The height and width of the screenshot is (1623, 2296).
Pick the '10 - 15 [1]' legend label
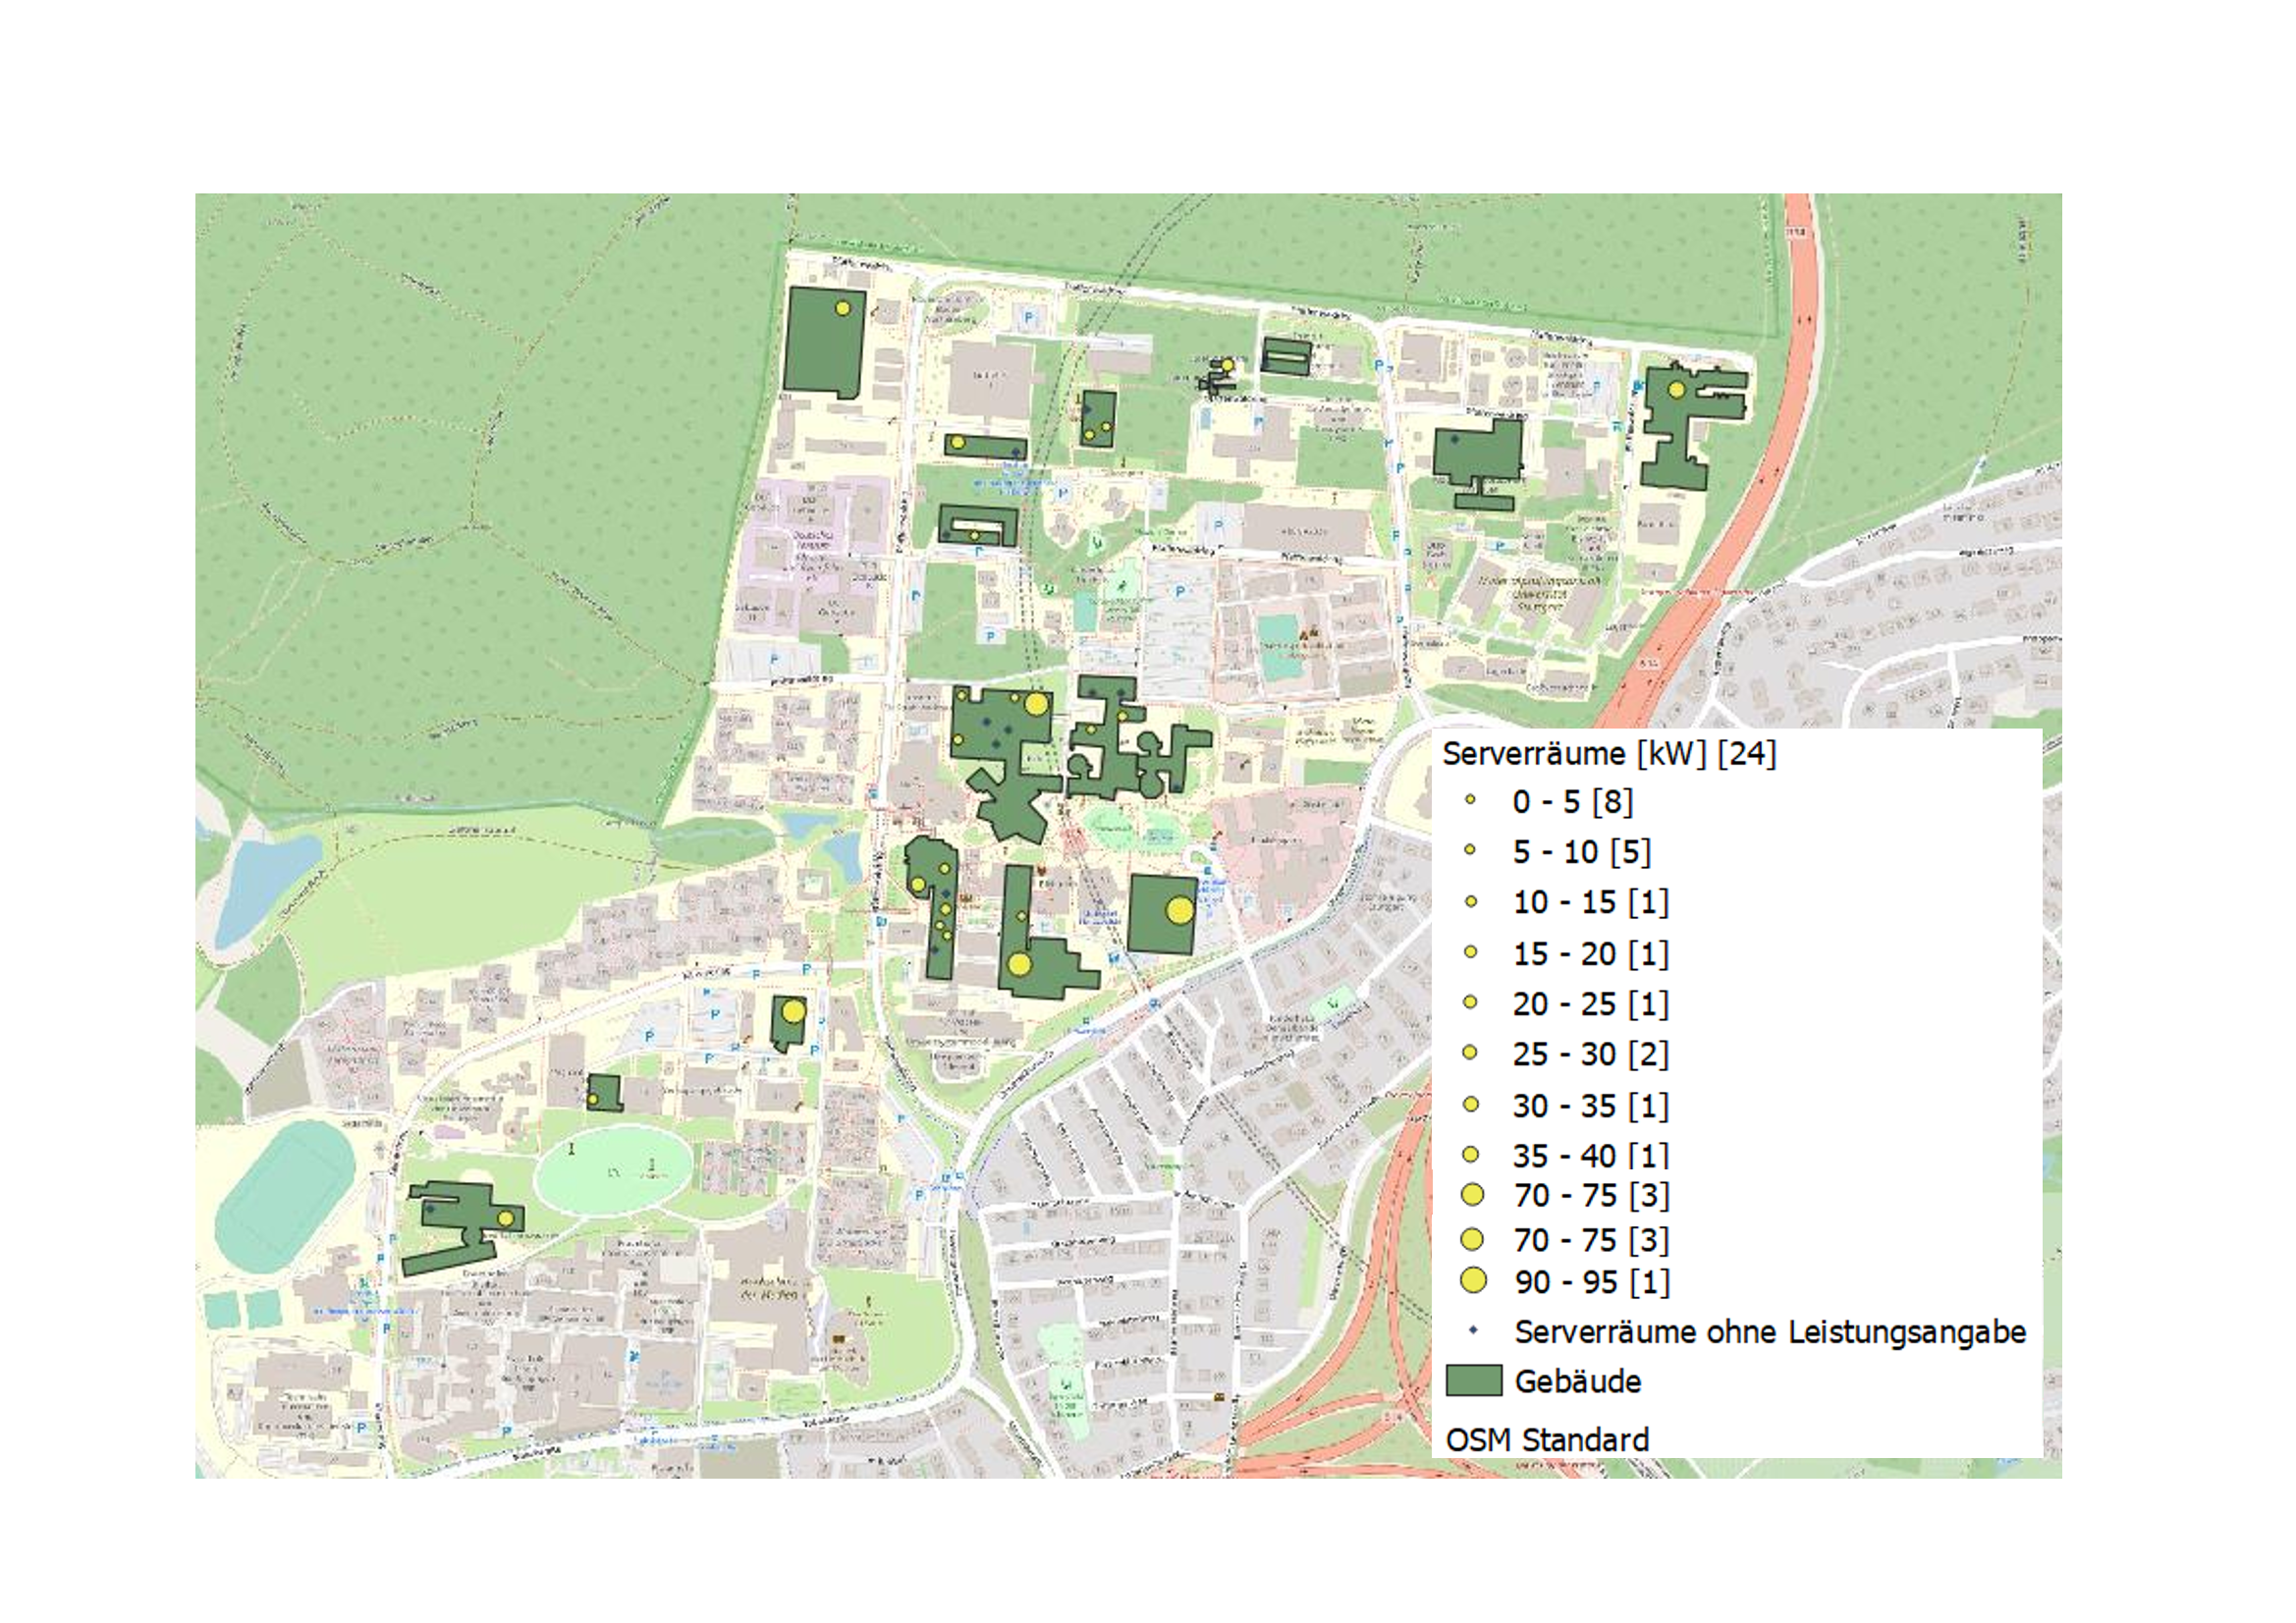click(x=1590, y=903)
